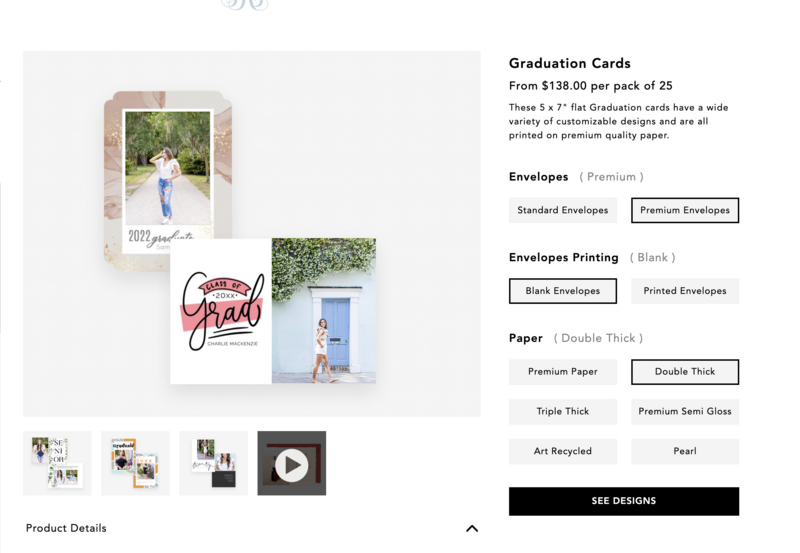Play the product video thumbnail
Screen dimensions: 800x553
[291, 463]
